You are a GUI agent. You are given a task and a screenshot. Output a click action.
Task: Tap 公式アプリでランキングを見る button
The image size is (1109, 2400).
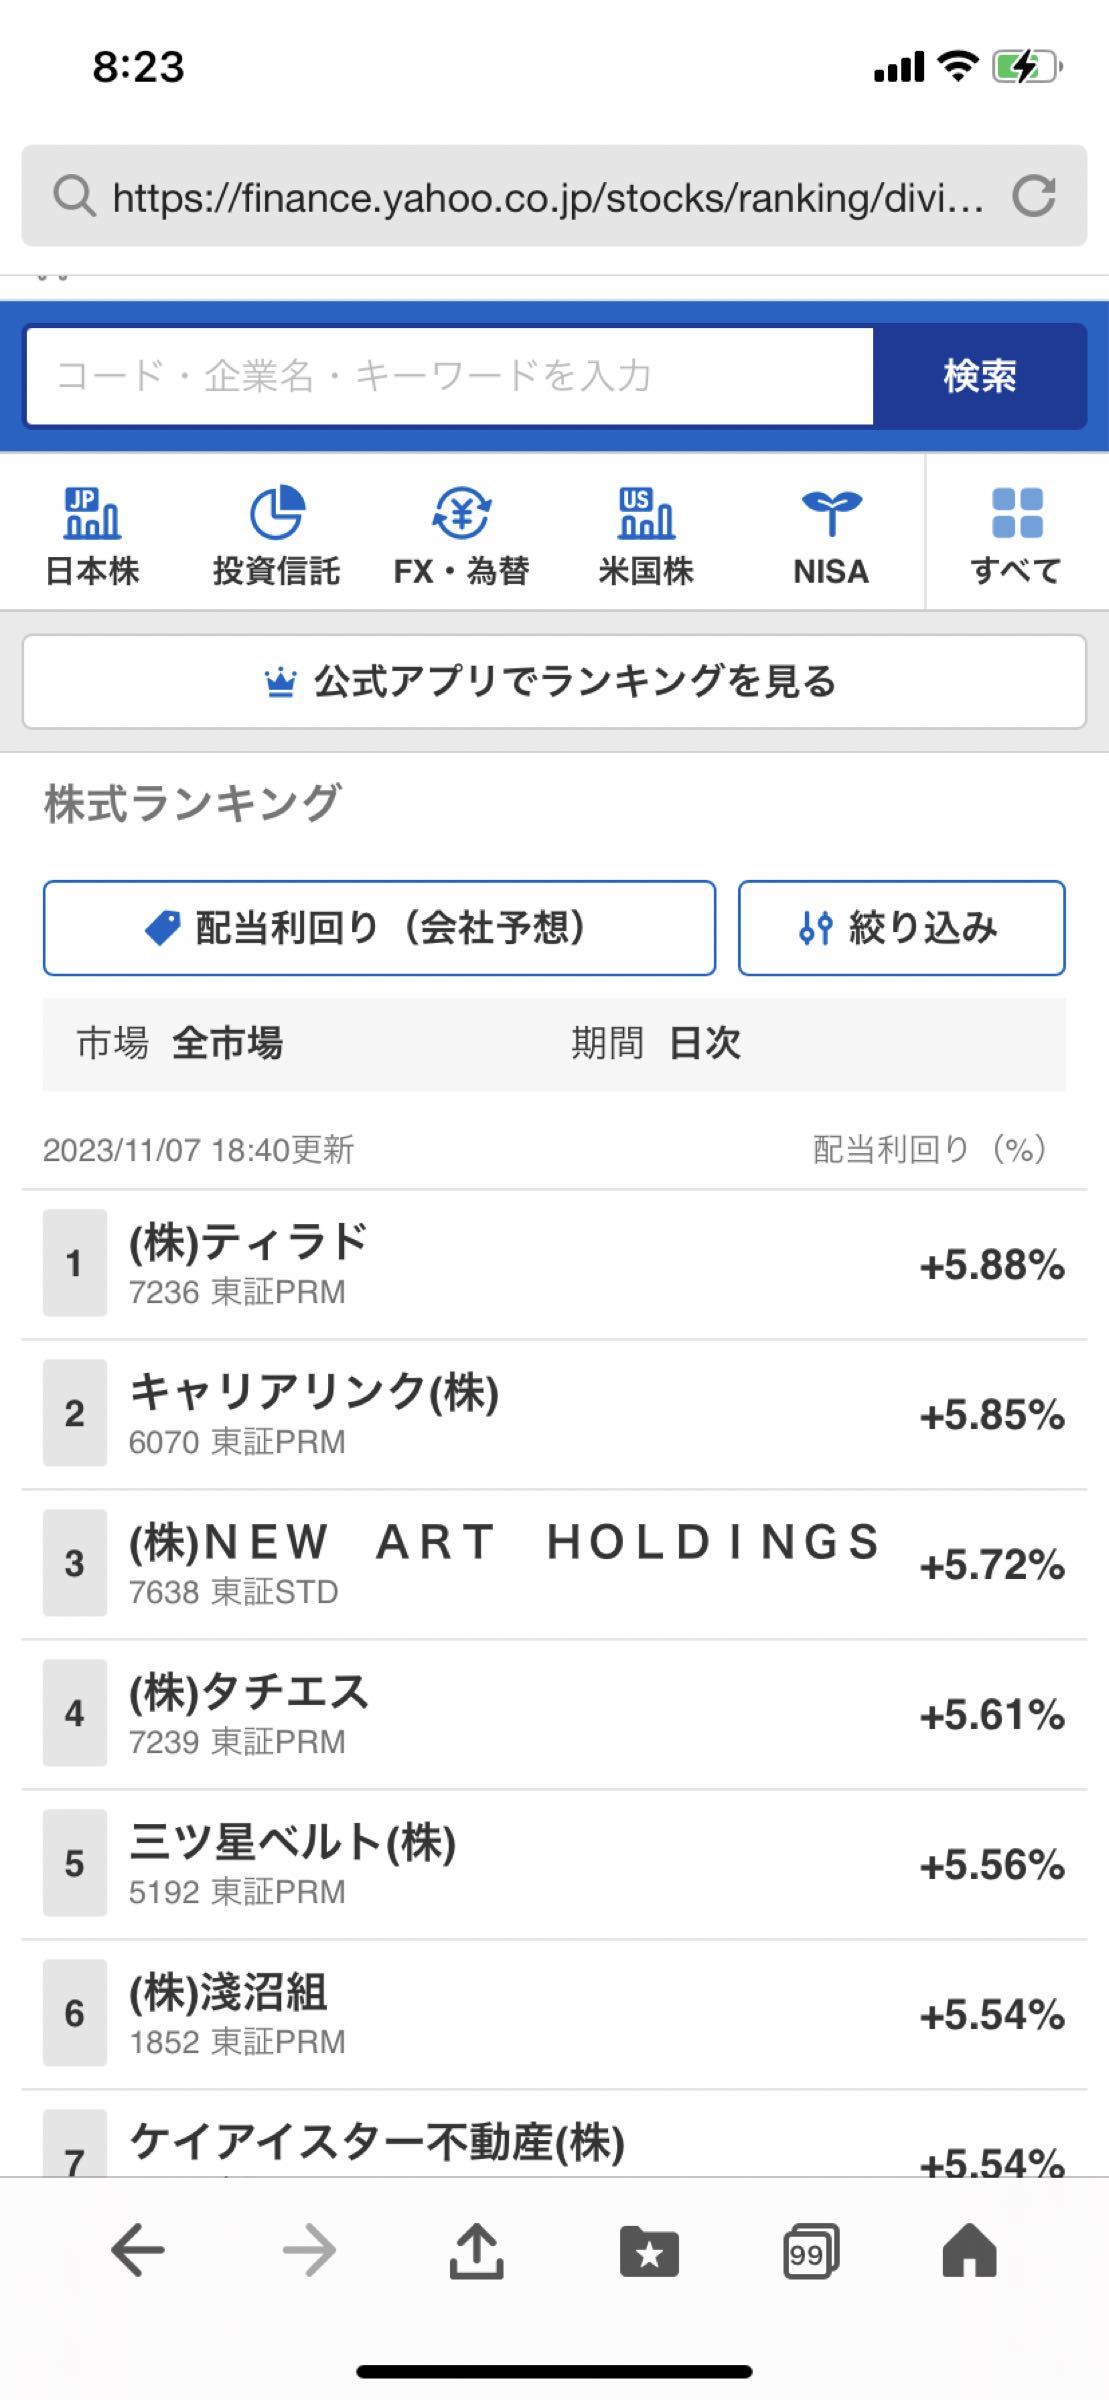pos(554,682)
